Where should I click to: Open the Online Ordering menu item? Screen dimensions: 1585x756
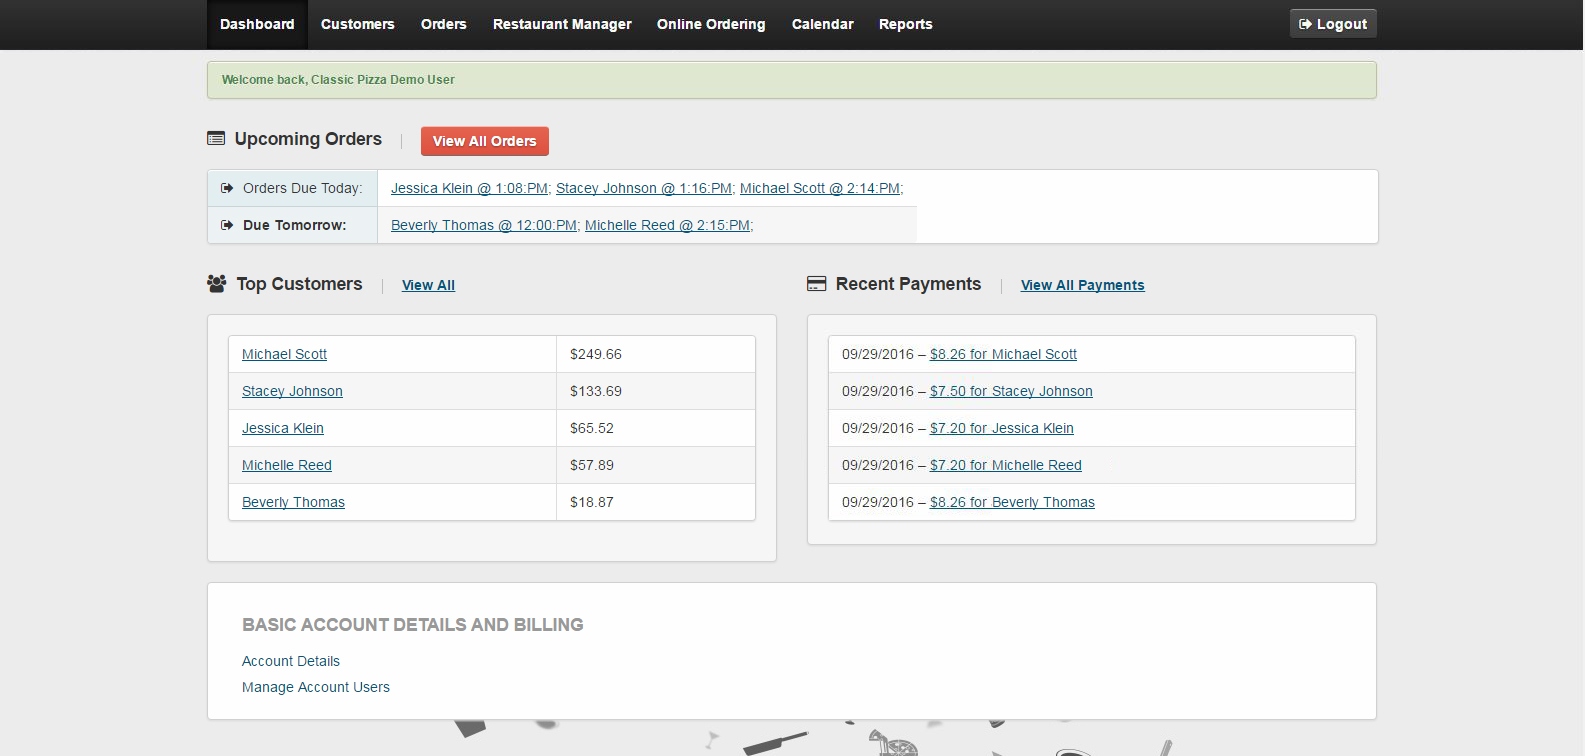pyautogui.click(x=710, y=24)
